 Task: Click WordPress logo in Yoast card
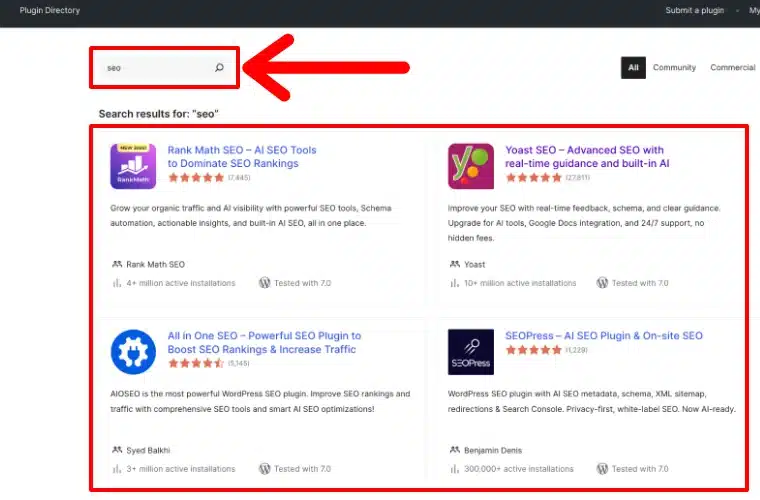[x=602, y=282]
